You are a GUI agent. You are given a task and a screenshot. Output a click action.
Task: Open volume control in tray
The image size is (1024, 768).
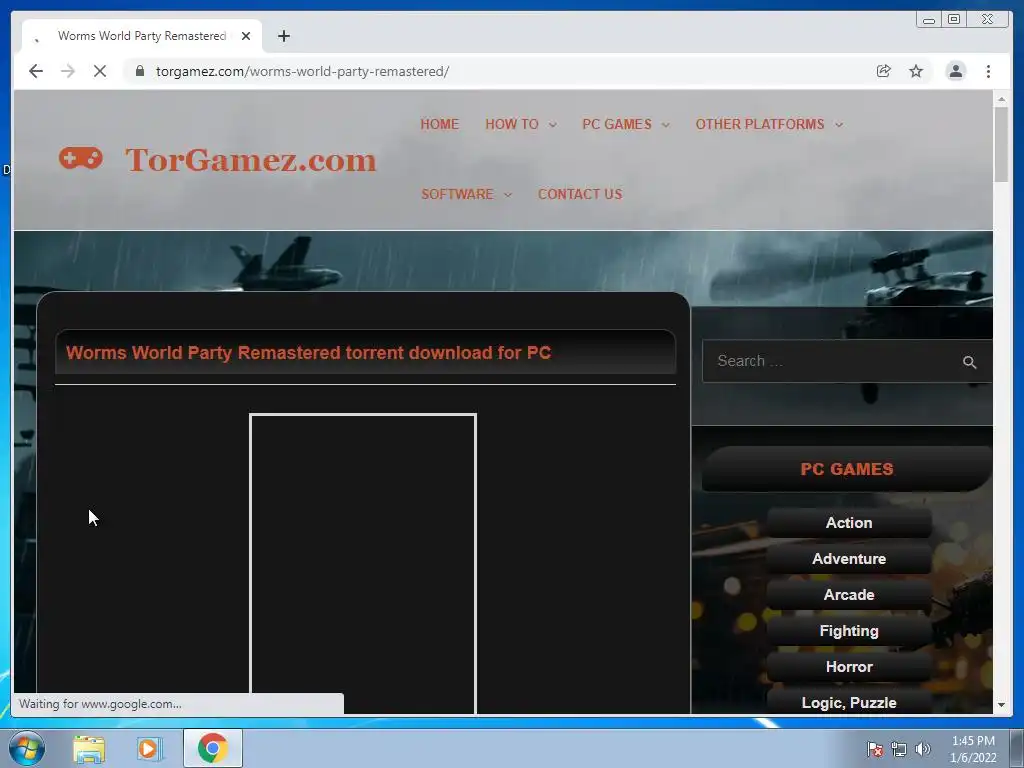pos(923,749)
